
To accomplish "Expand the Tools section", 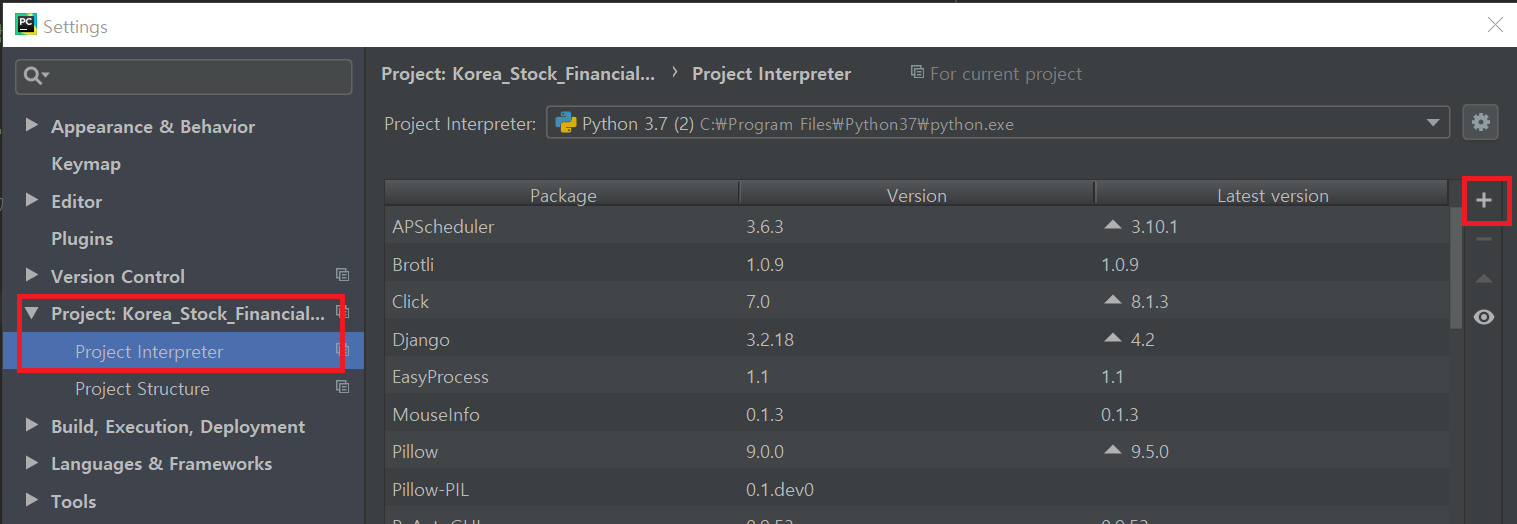I will tap(31, 500).
